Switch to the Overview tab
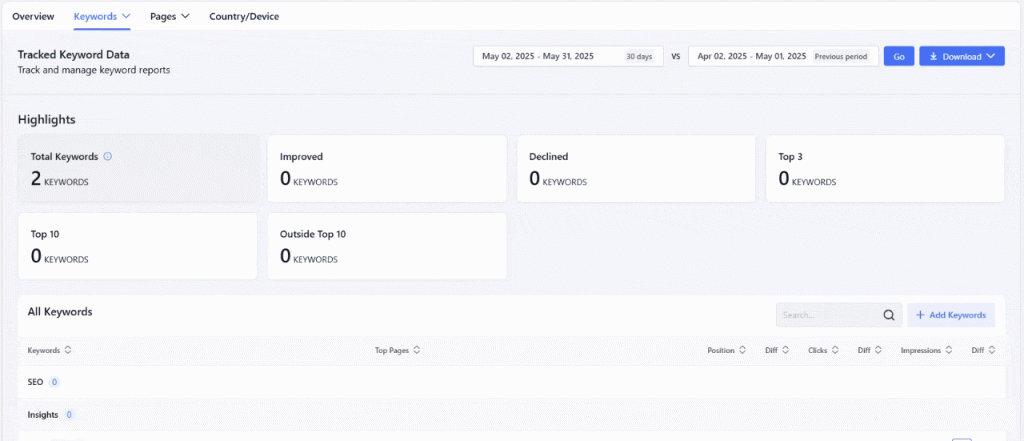The image size is (1024, 441). coord(33,17)
